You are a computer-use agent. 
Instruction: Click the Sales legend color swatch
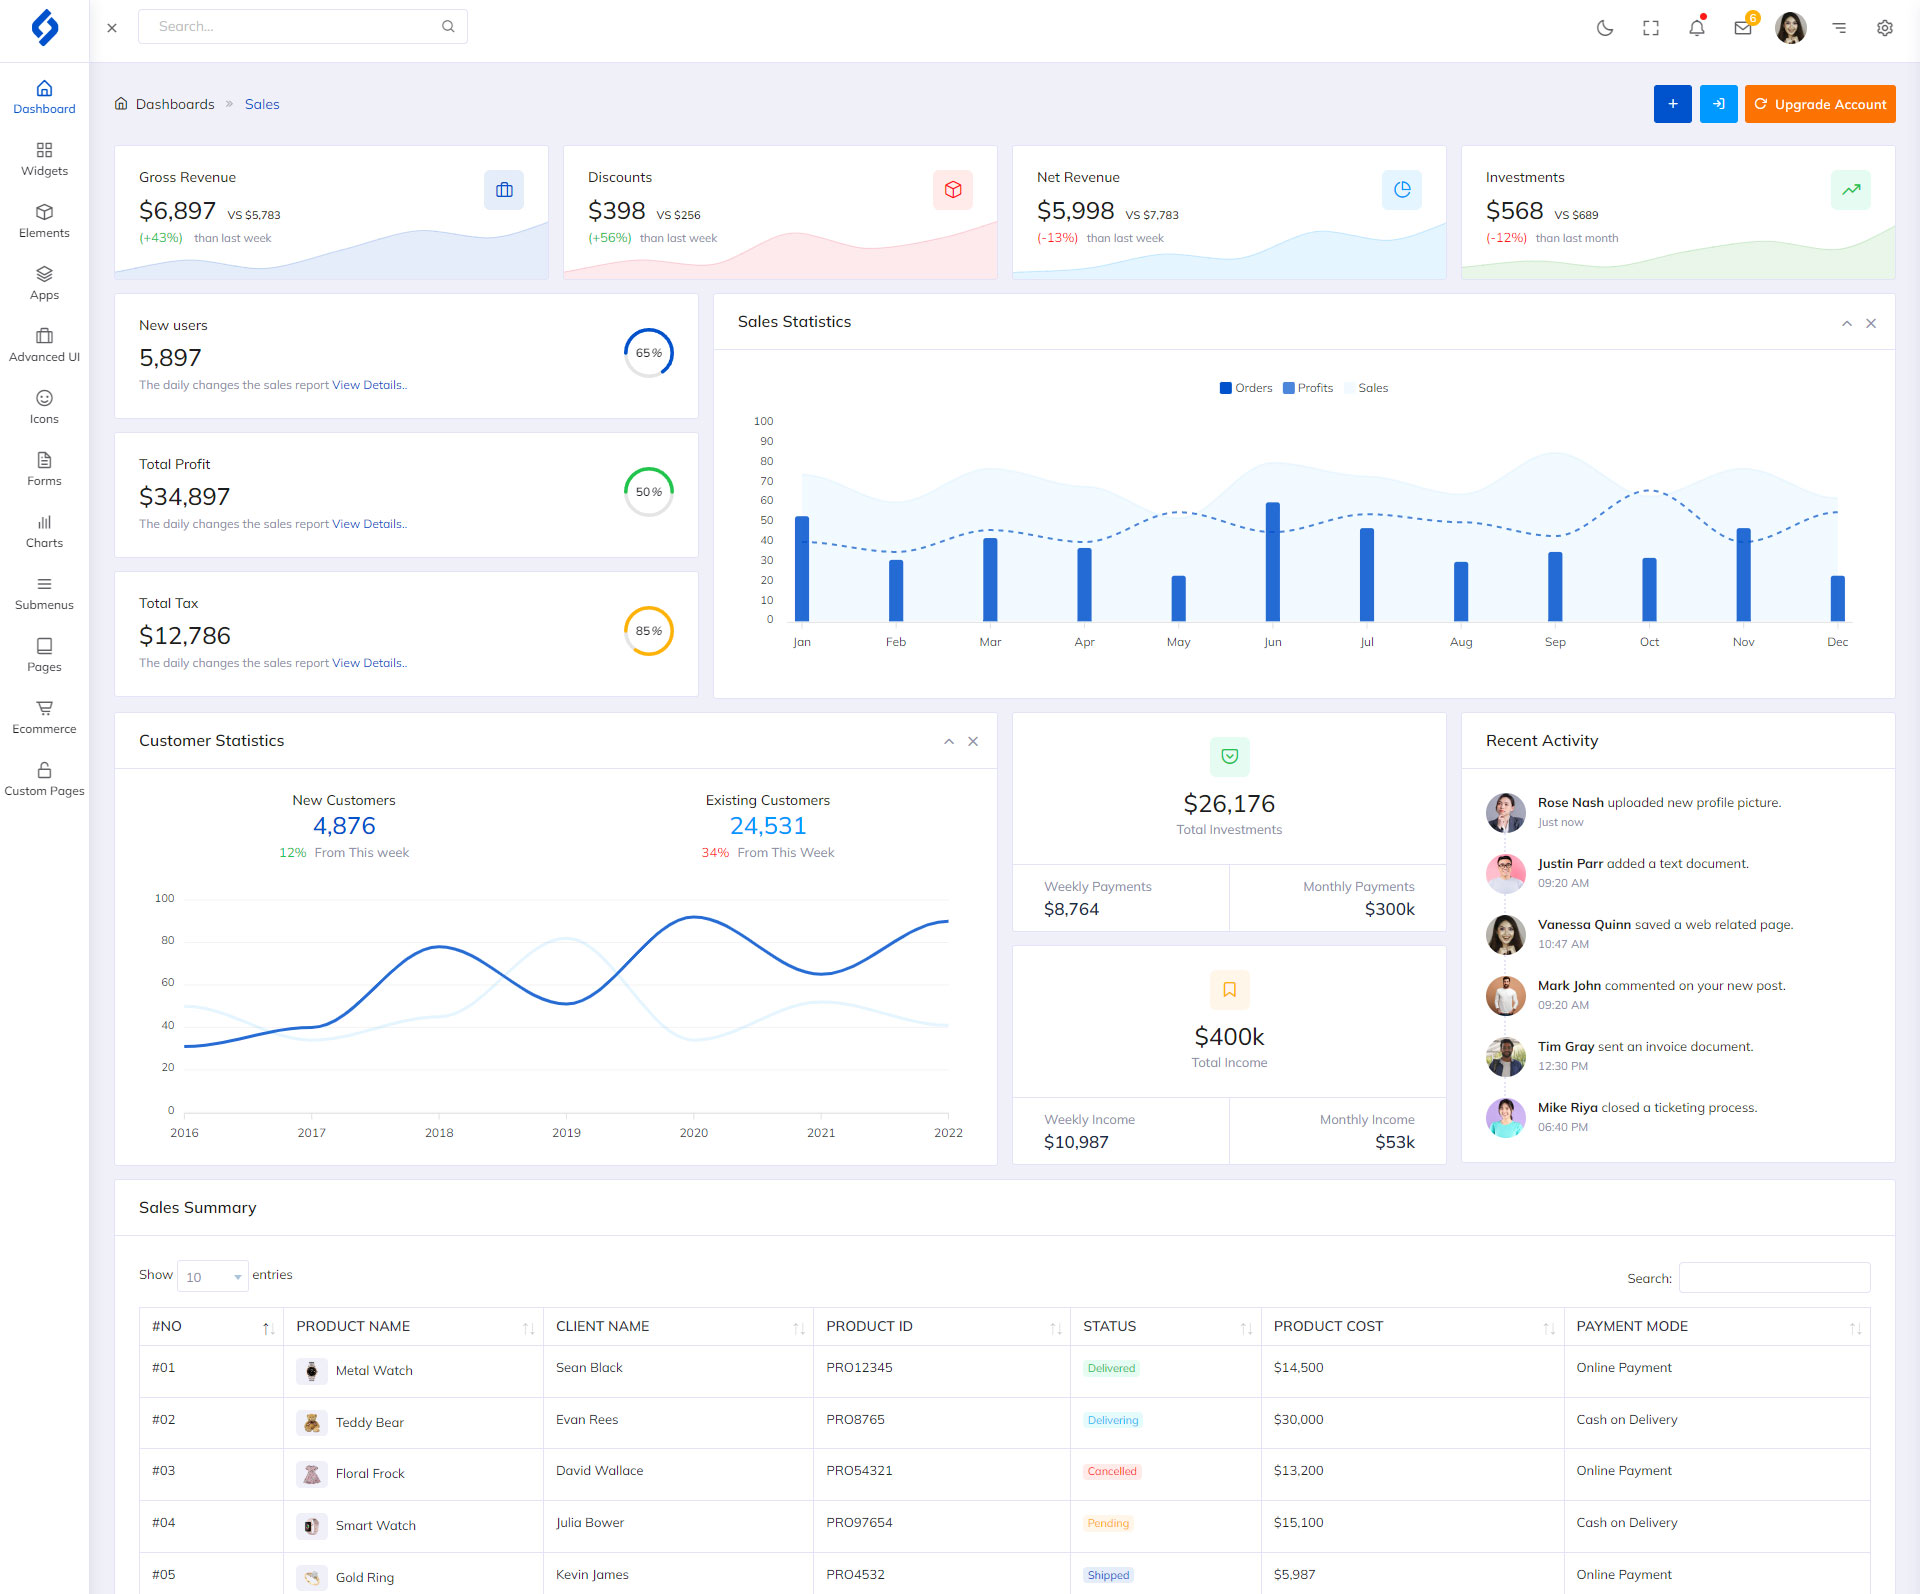pyautogui.click(x=1350, y=388)
